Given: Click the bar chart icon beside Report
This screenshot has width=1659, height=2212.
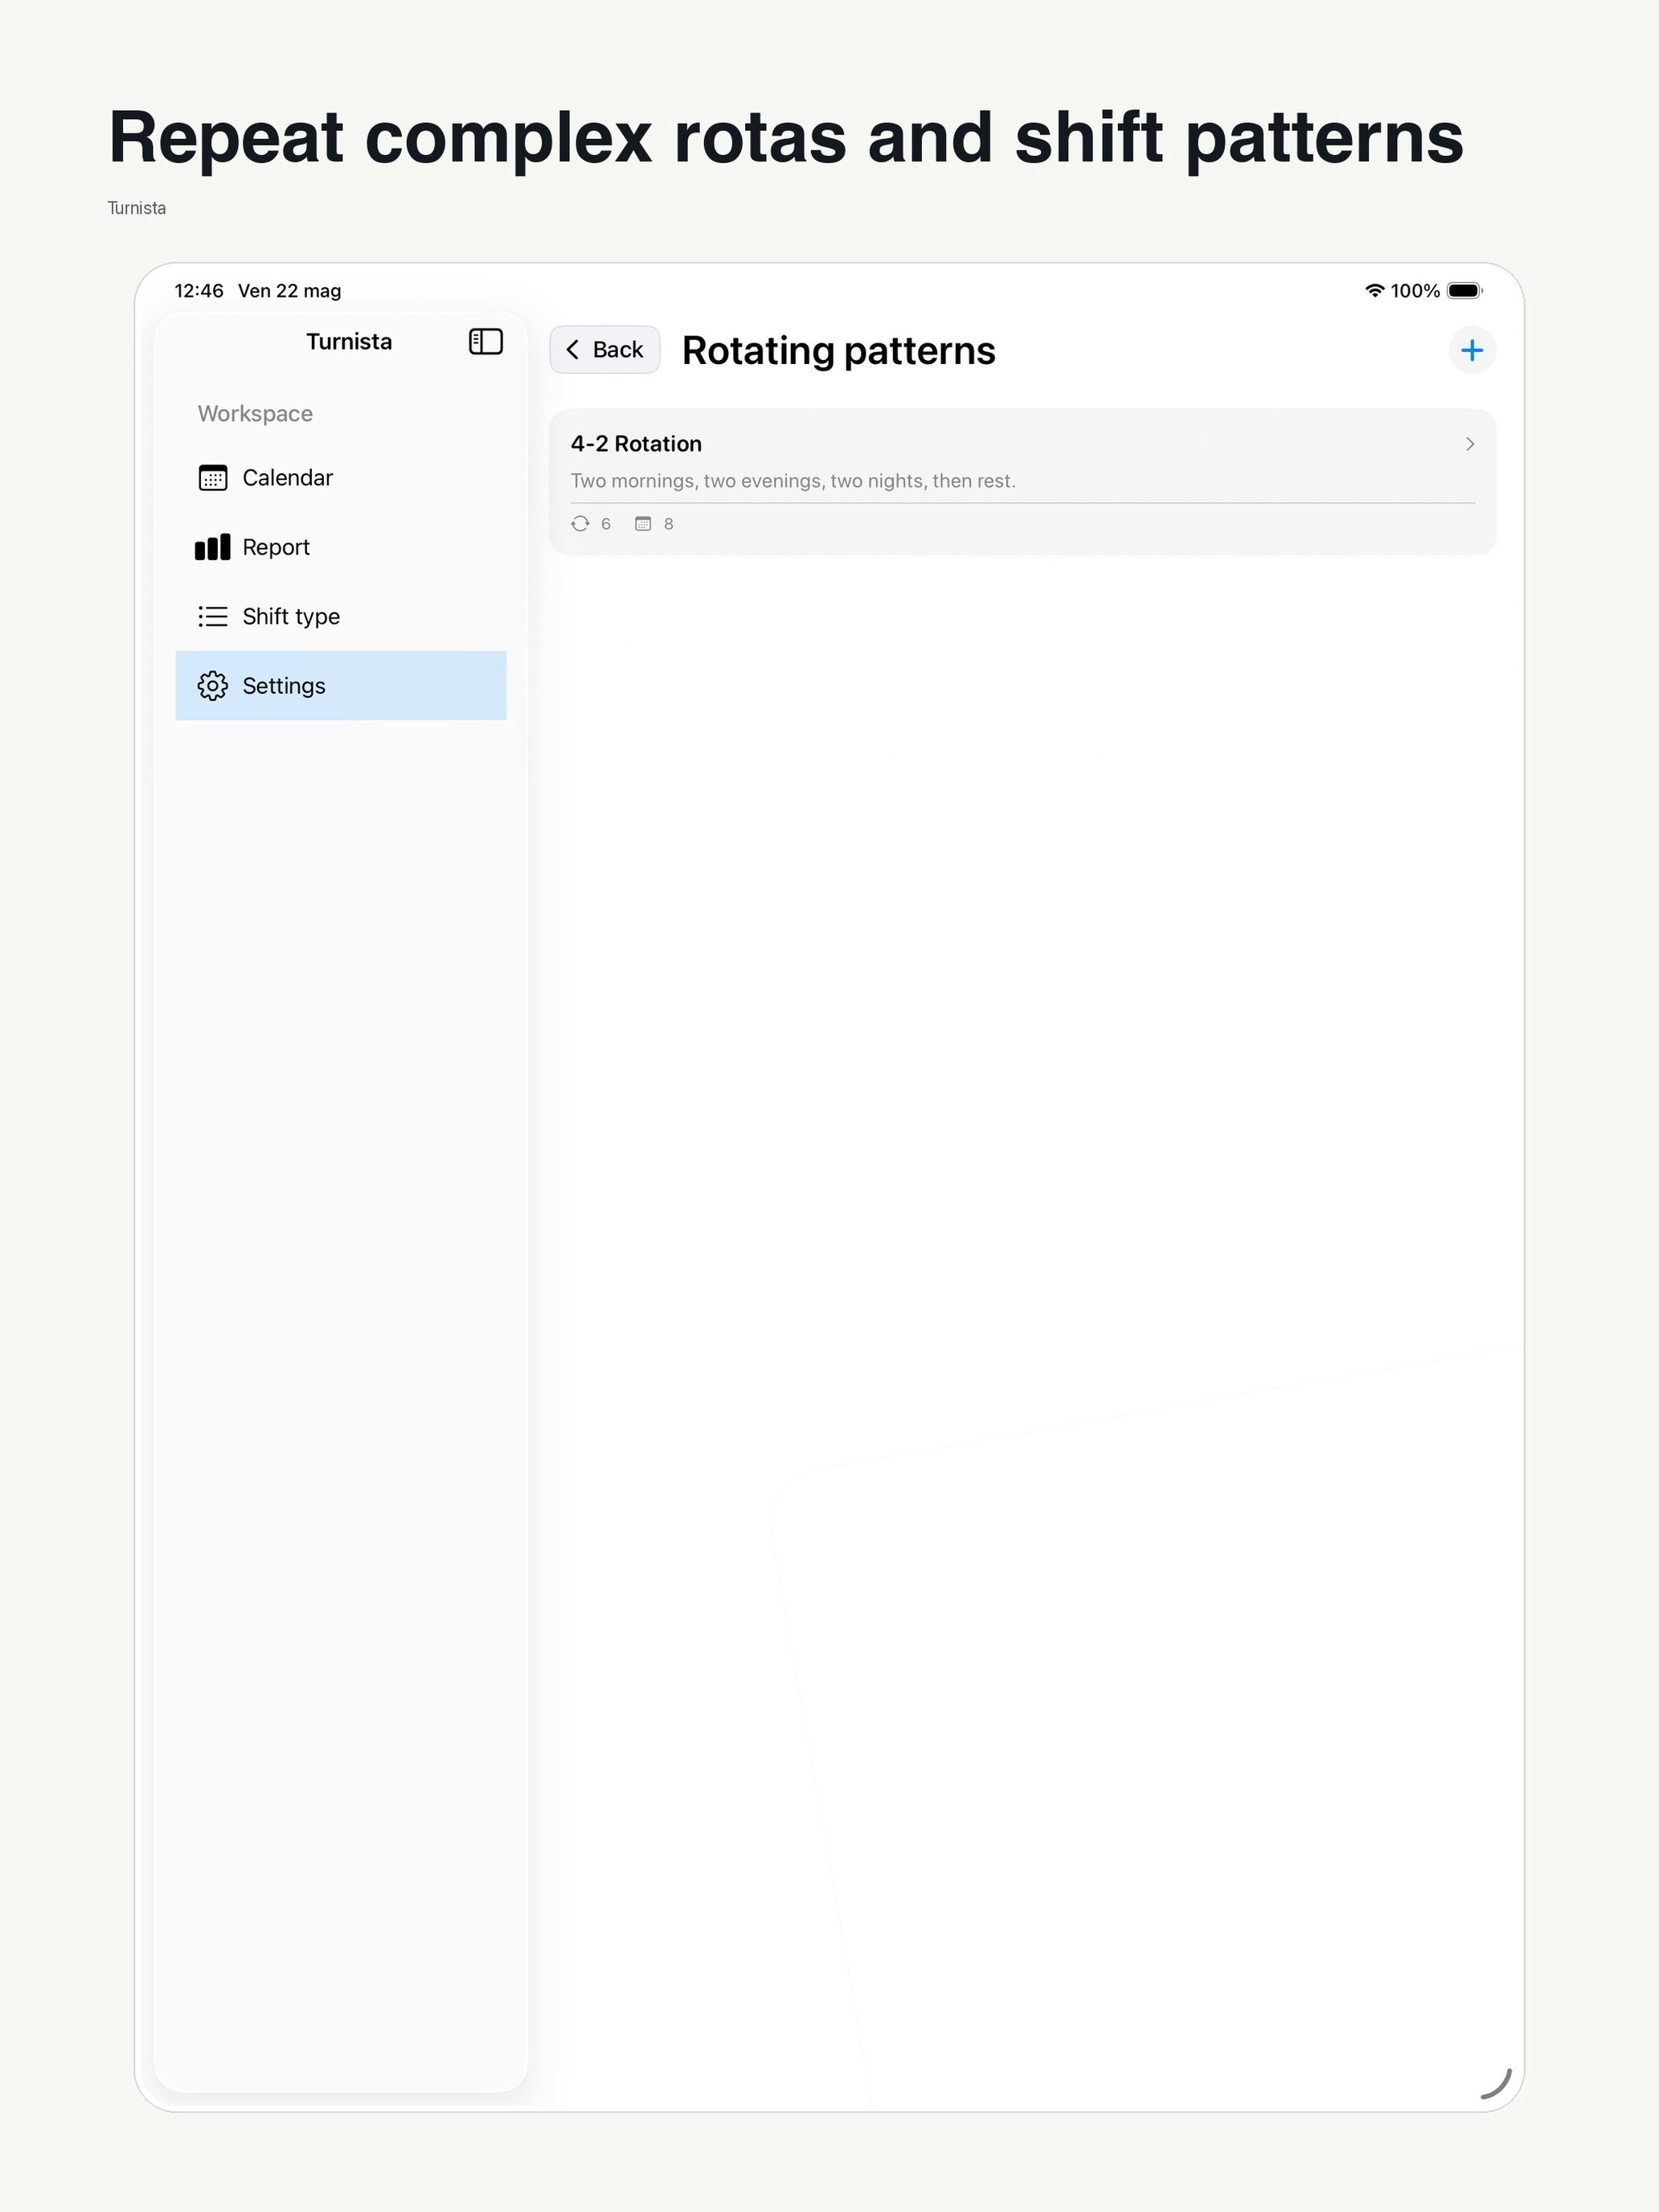Looking at the screenshot, I should (212, 547).
